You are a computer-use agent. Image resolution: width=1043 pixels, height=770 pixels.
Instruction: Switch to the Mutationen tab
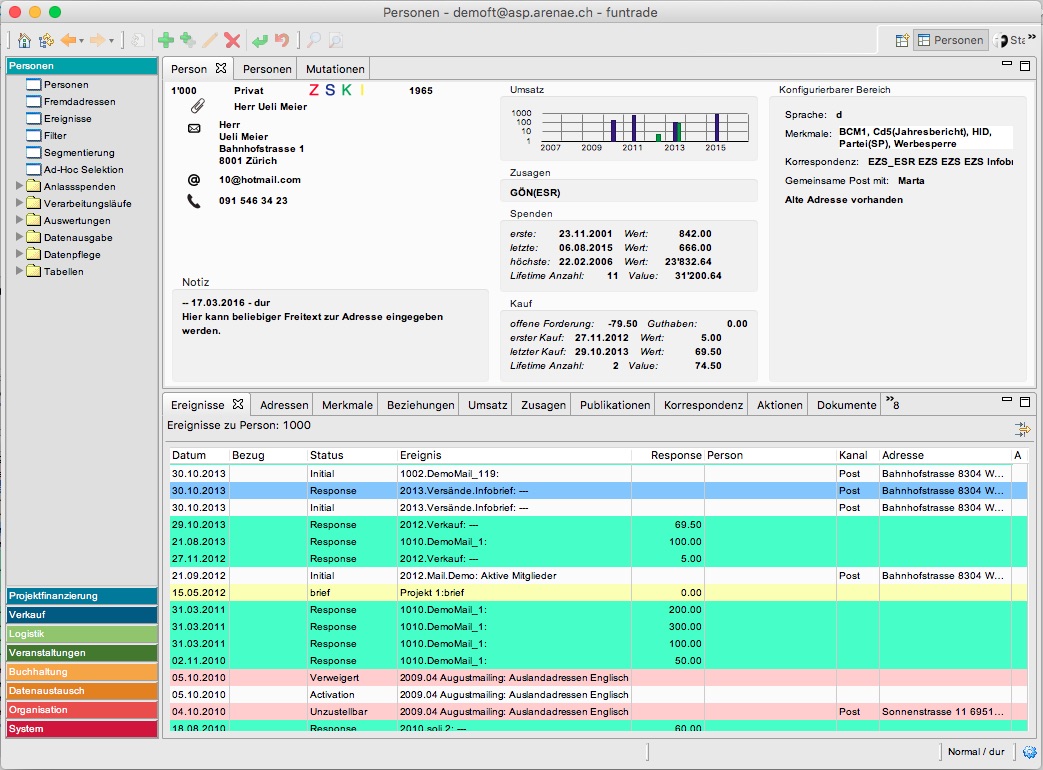point(335,69)
